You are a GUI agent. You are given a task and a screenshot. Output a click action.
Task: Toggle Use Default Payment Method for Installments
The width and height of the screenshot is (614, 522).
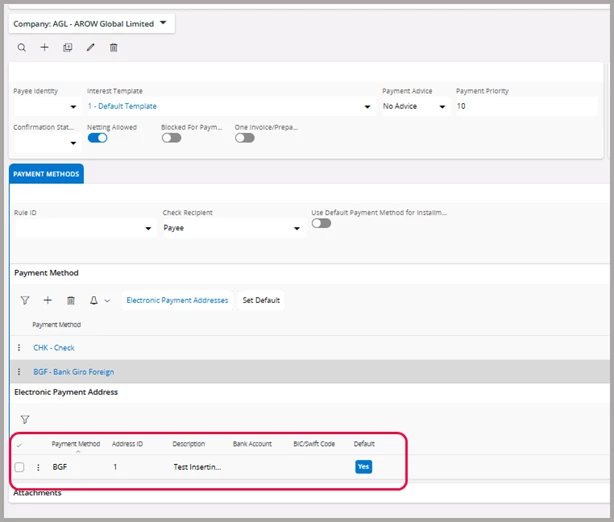(321, 223)
